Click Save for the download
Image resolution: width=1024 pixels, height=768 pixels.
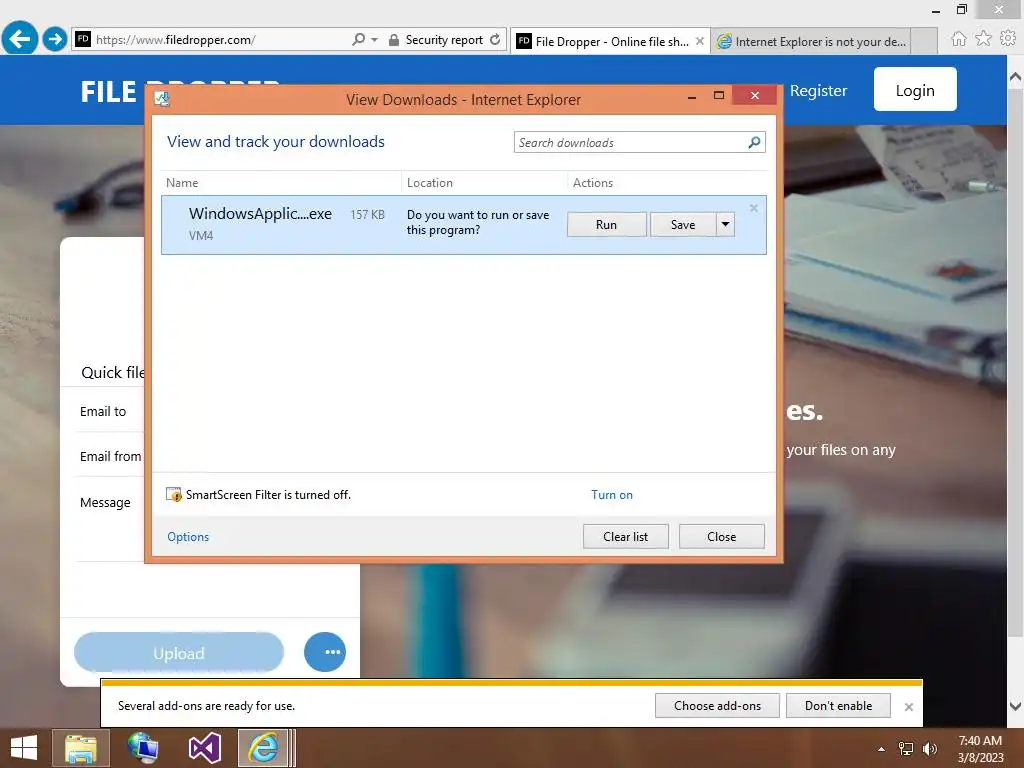click(x=683, y=225)
